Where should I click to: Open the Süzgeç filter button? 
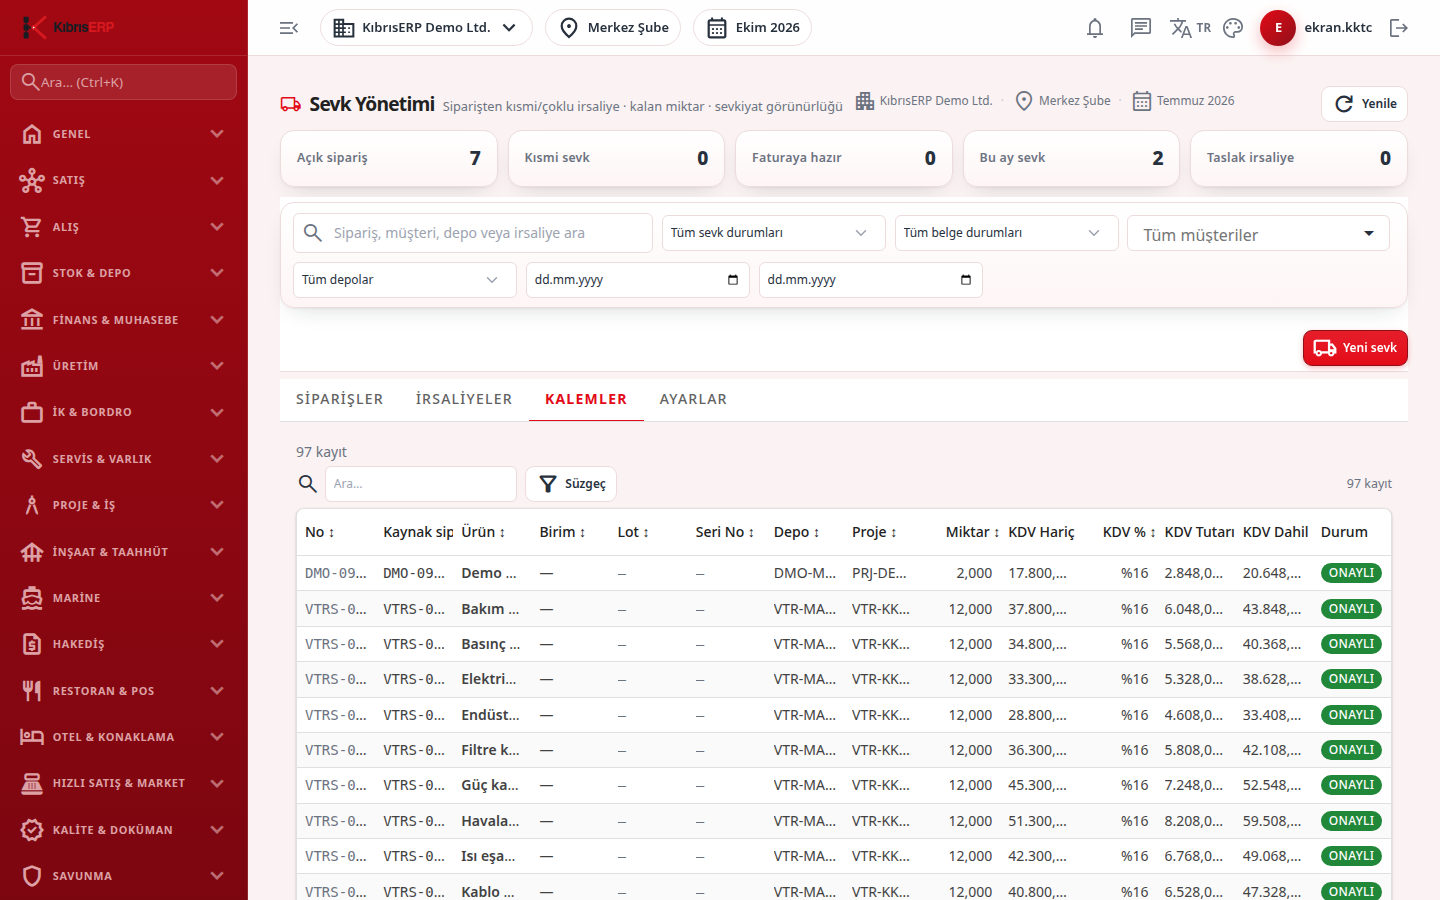point(571,484)
